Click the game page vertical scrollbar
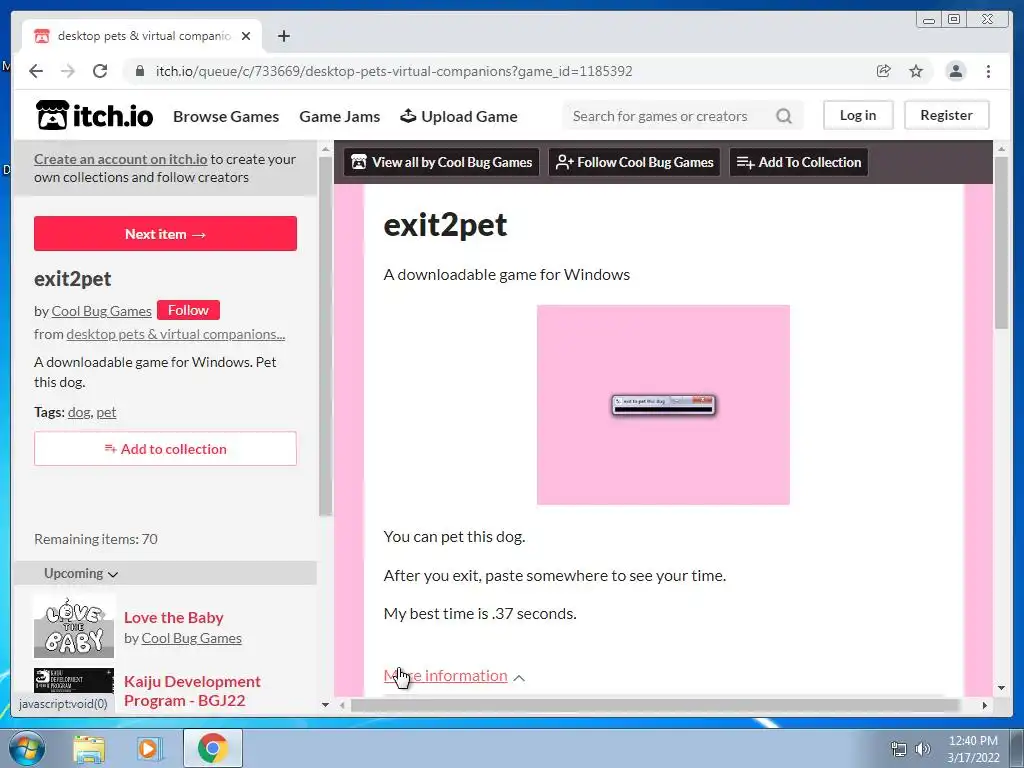The image size is (1024, 768). 1001,243
